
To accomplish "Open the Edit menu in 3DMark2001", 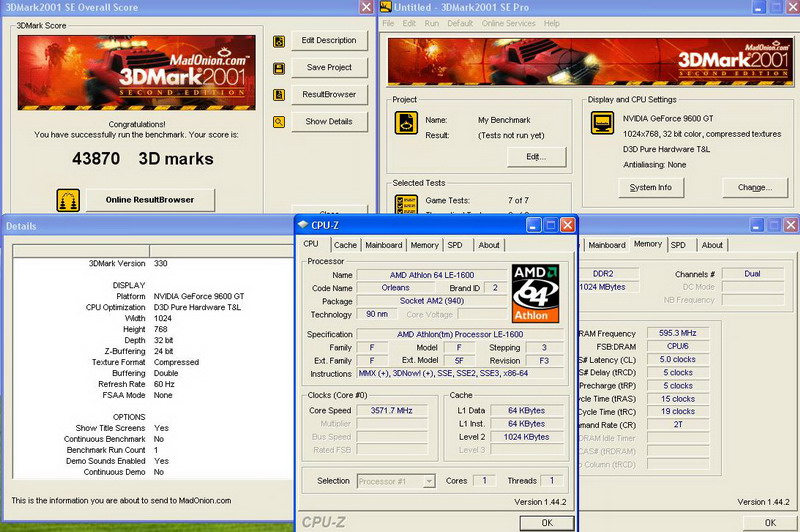I will coord(409,23).
